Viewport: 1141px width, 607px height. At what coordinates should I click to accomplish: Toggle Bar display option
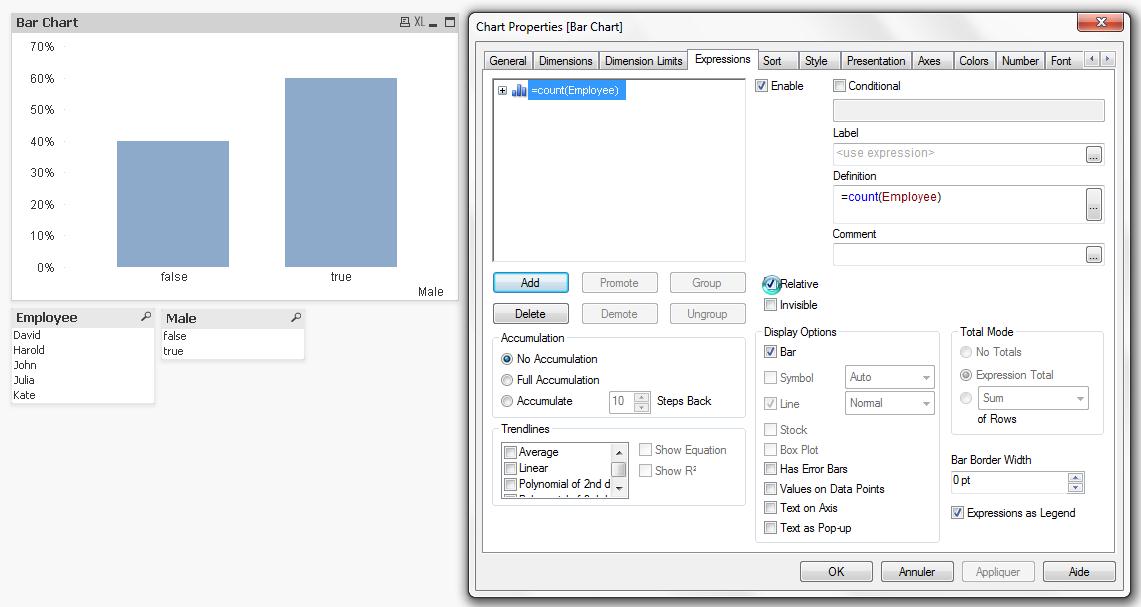pos(771,352)
